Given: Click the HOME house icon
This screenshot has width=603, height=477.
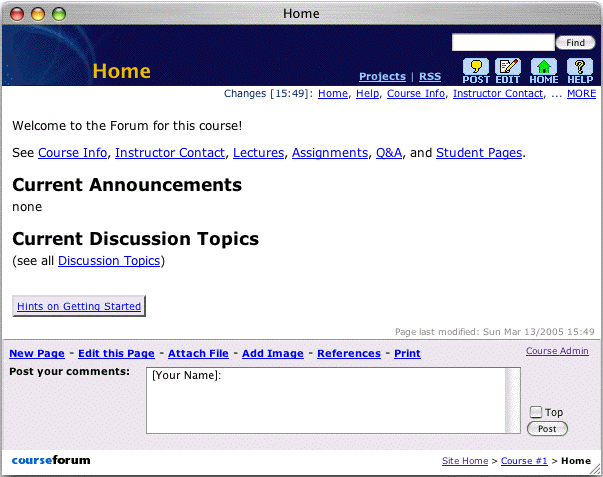Looking at the screenshot, I should (x=544, y=71).
